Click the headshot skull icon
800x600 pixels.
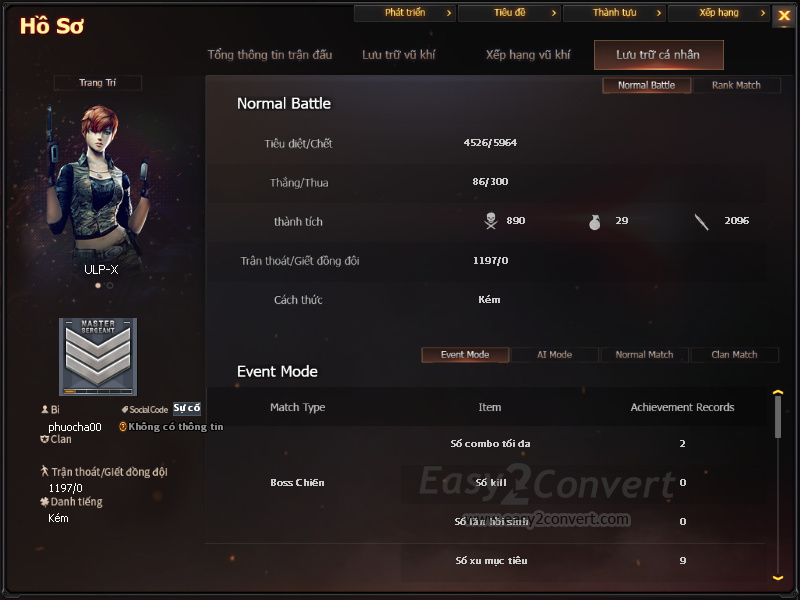[x=491, y=221]
